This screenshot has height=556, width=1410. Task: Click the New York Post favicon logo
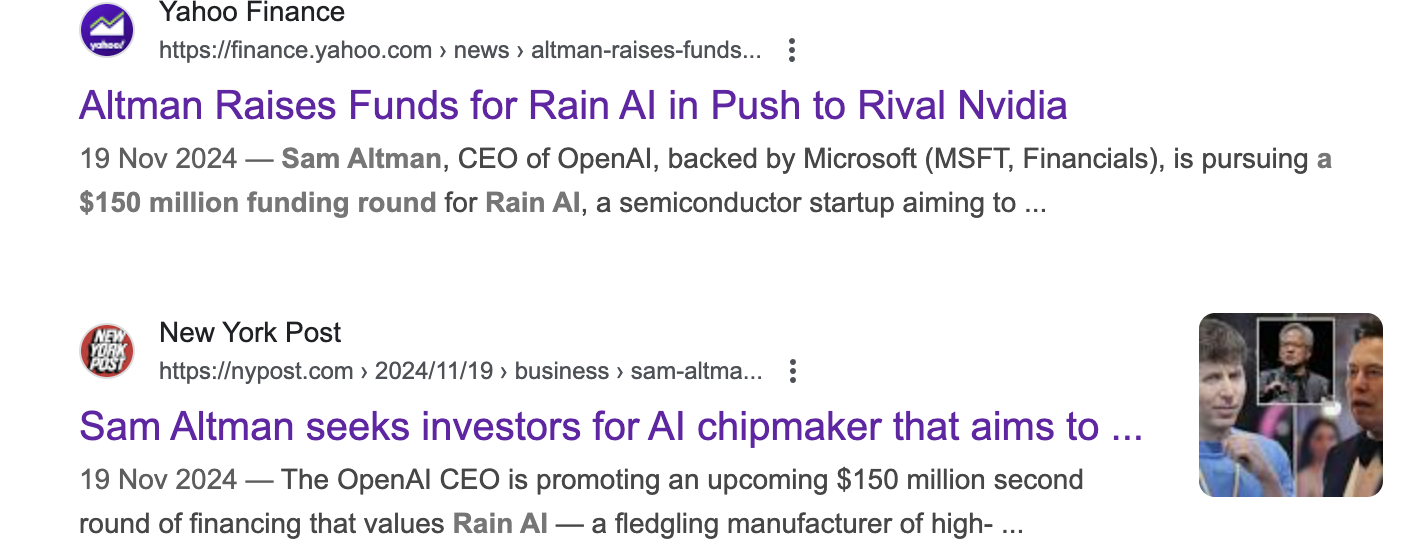point(107,351)
